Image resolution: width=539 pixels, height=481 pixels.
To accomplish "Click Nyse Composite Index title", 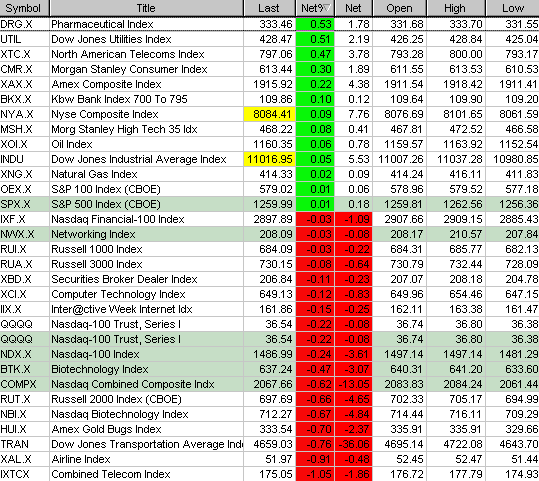I will pyautogui.click(x=105, y=114).
